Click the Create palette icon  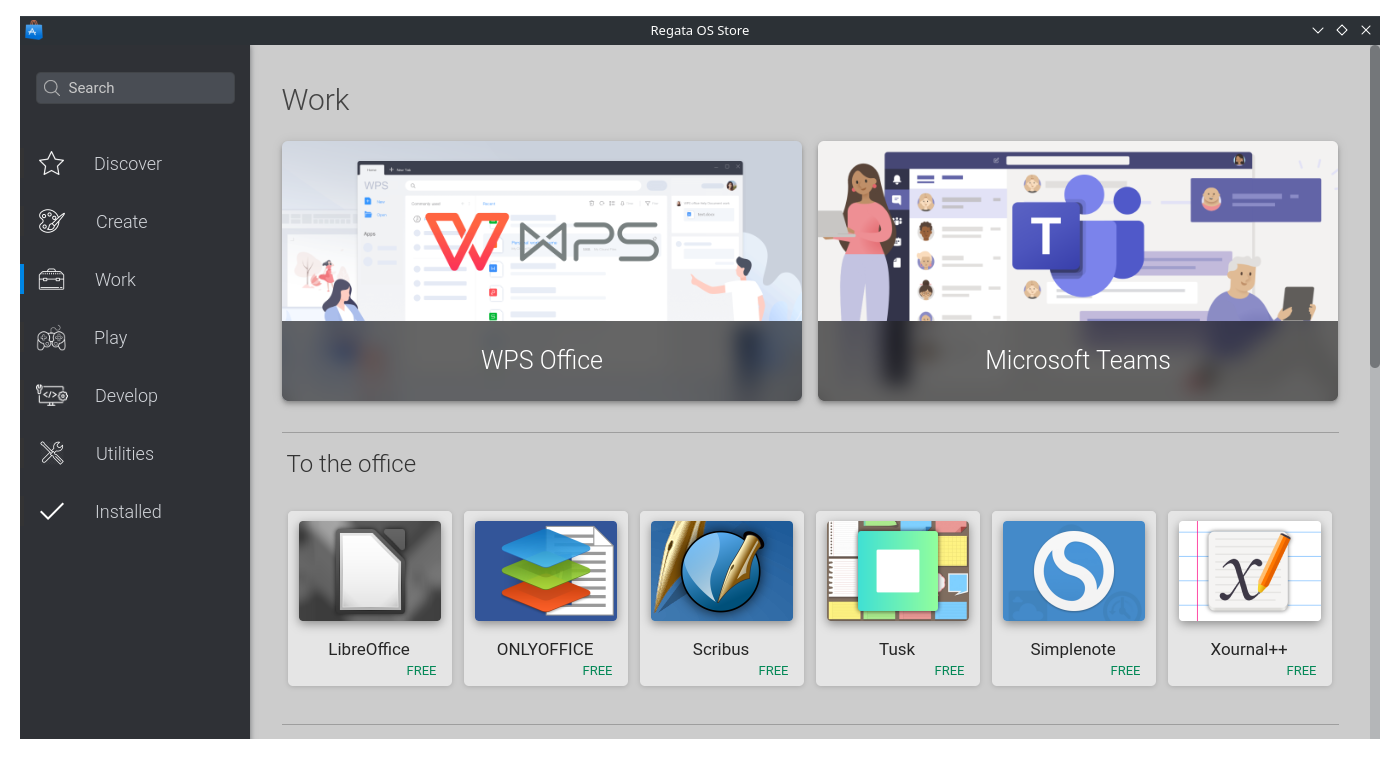point(52,222)
